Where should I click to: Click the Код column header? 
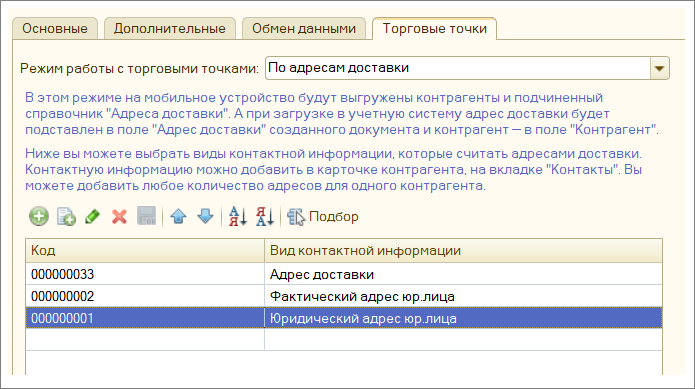(x=145, y=251)
